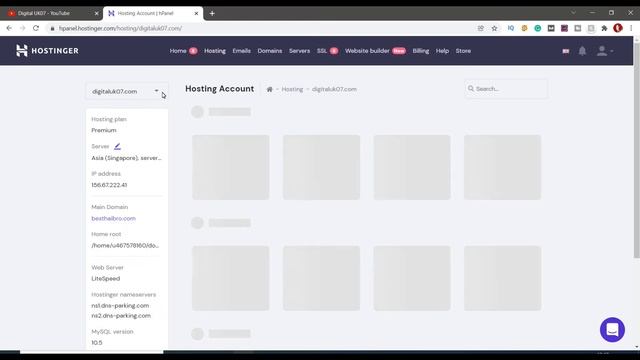Click the share page icon

pyautogui.click(x=481, y=28)
